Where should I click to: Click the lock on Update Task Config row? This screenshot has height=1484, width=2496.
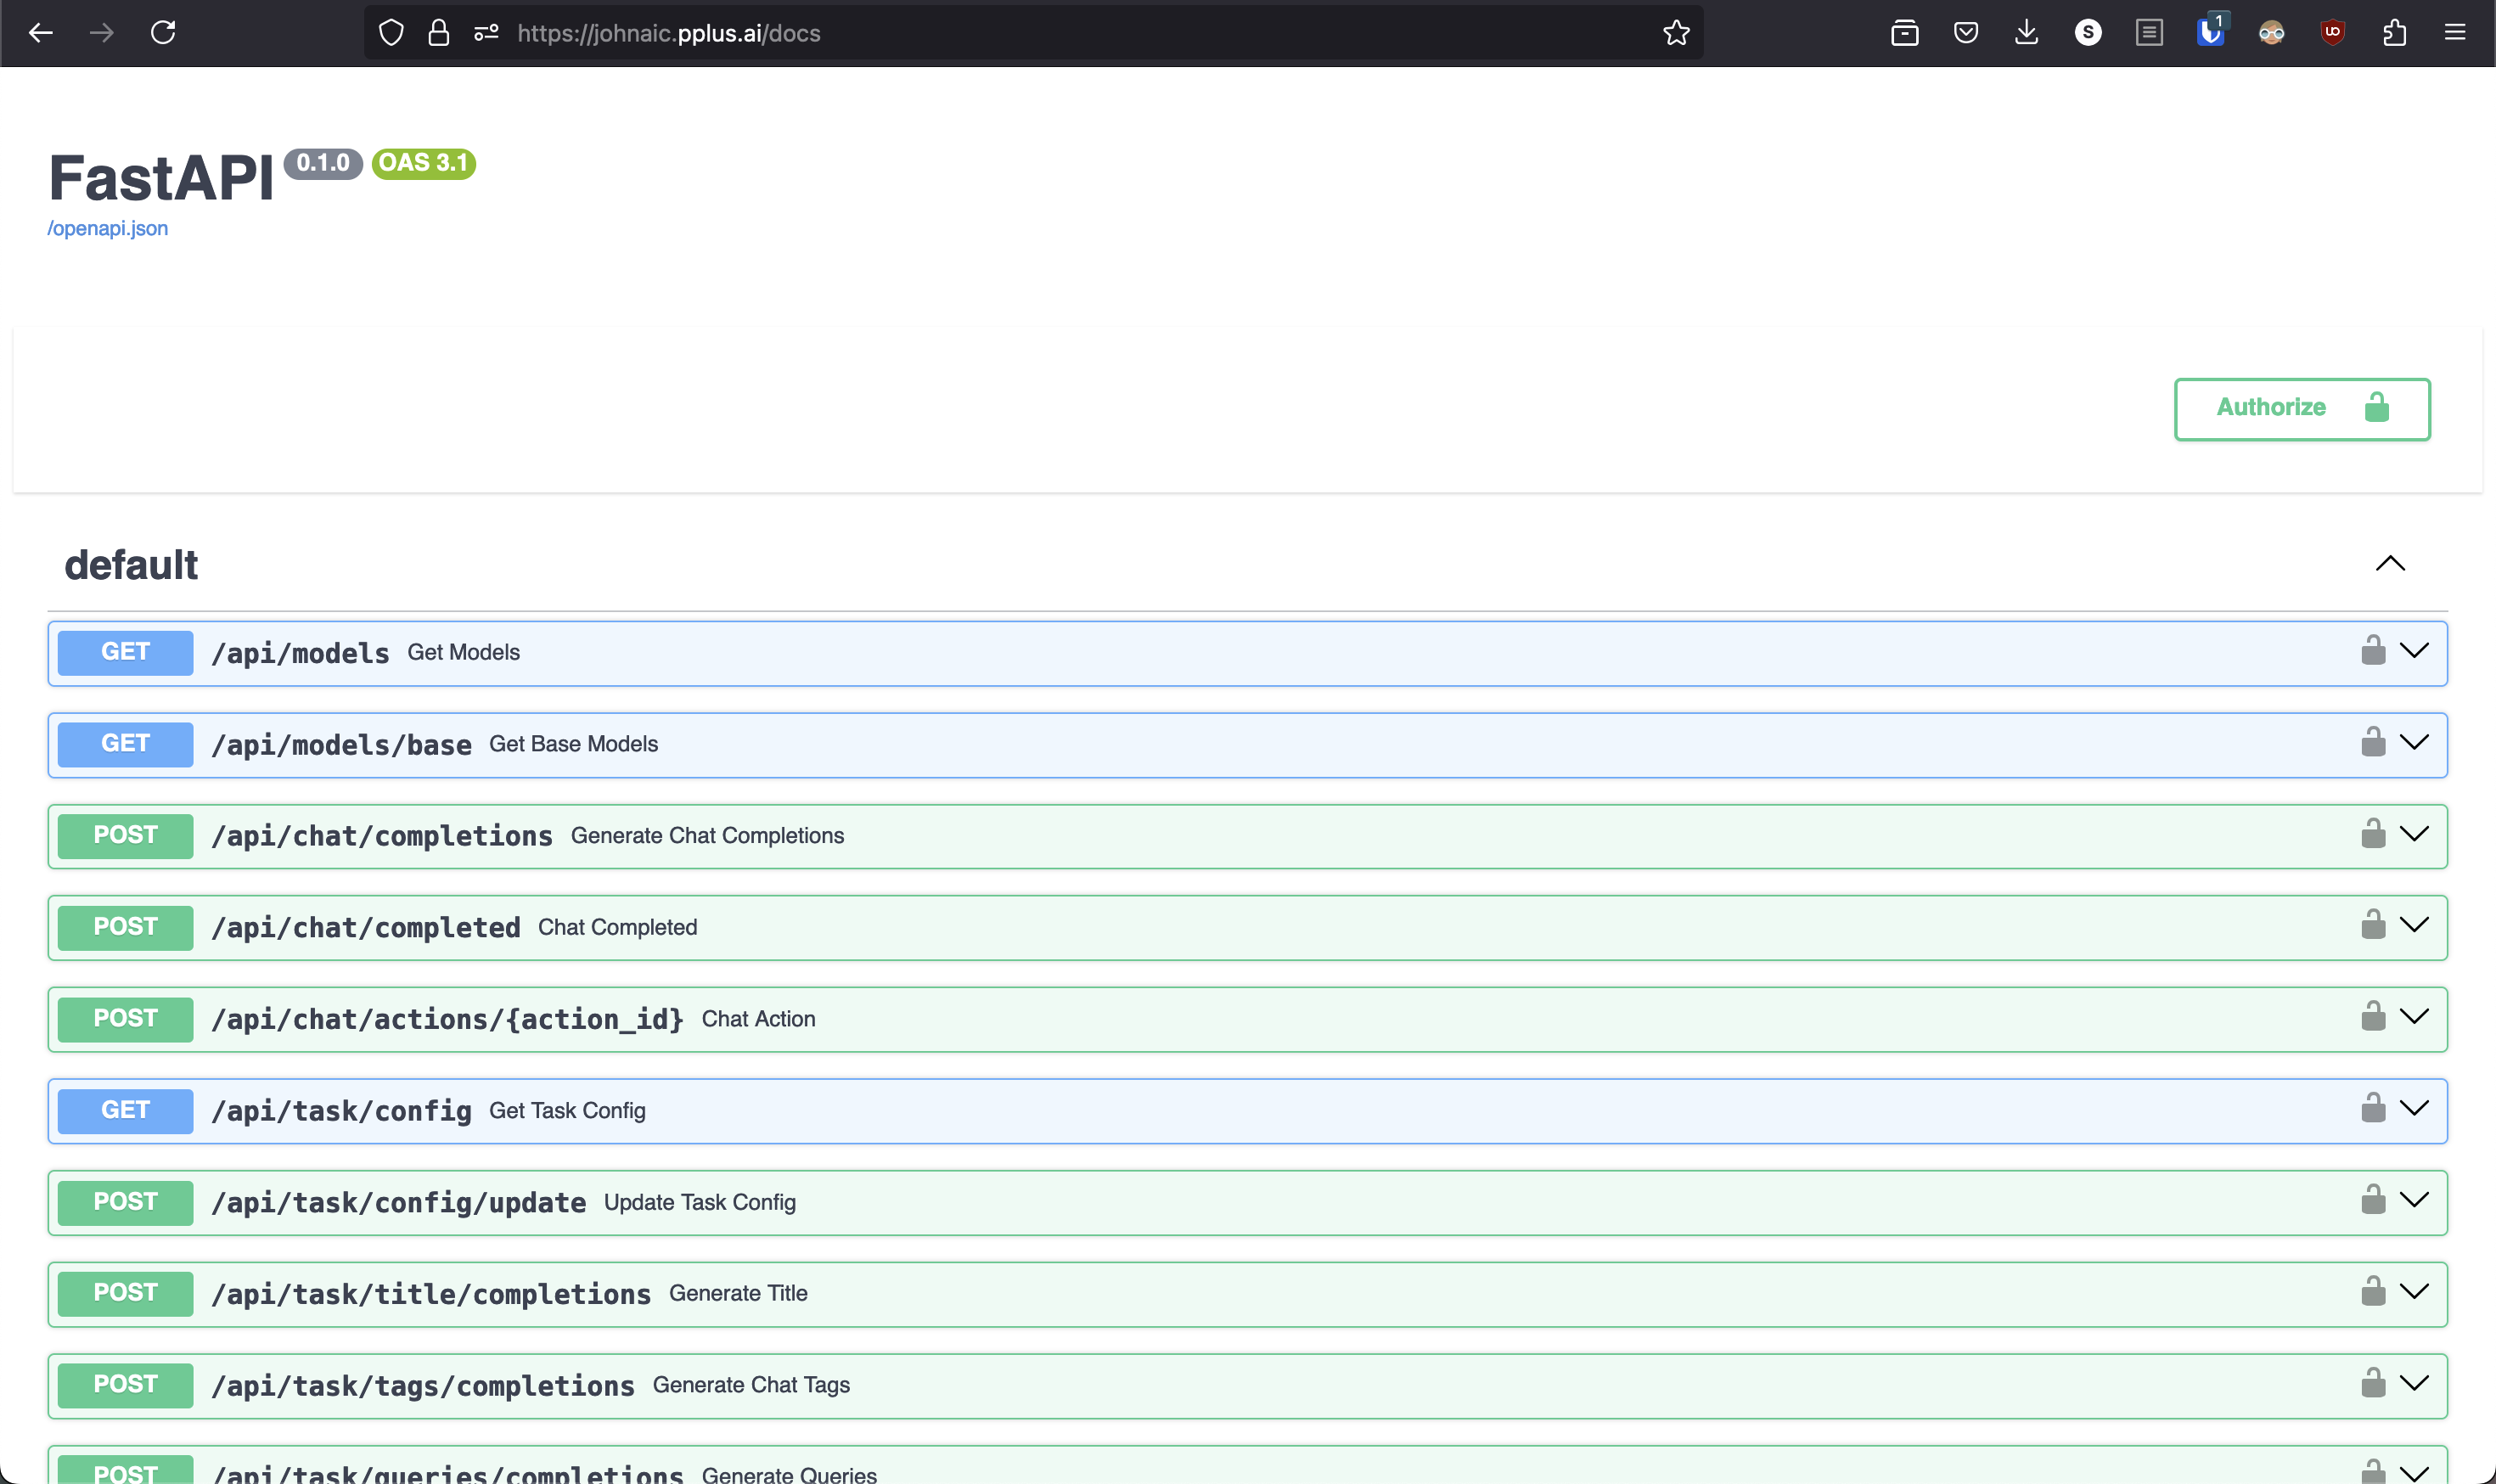point(2373,1199)
